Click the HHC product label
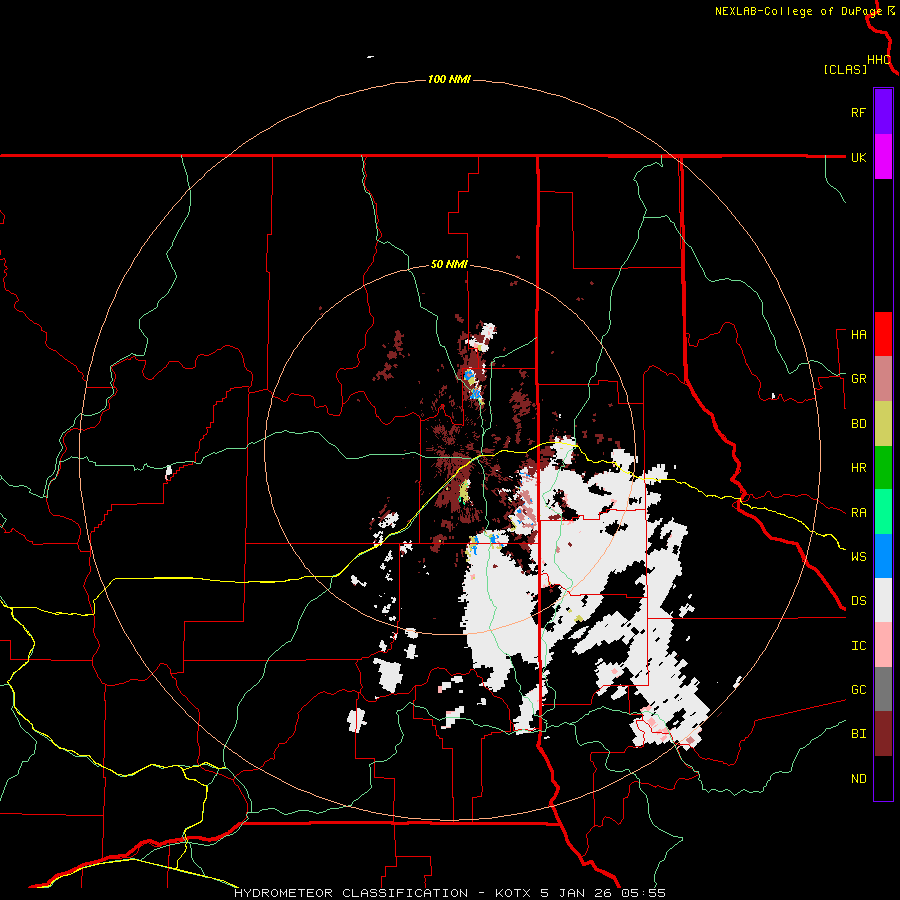This screenshot has height=900, width=900. pos(879,60)
